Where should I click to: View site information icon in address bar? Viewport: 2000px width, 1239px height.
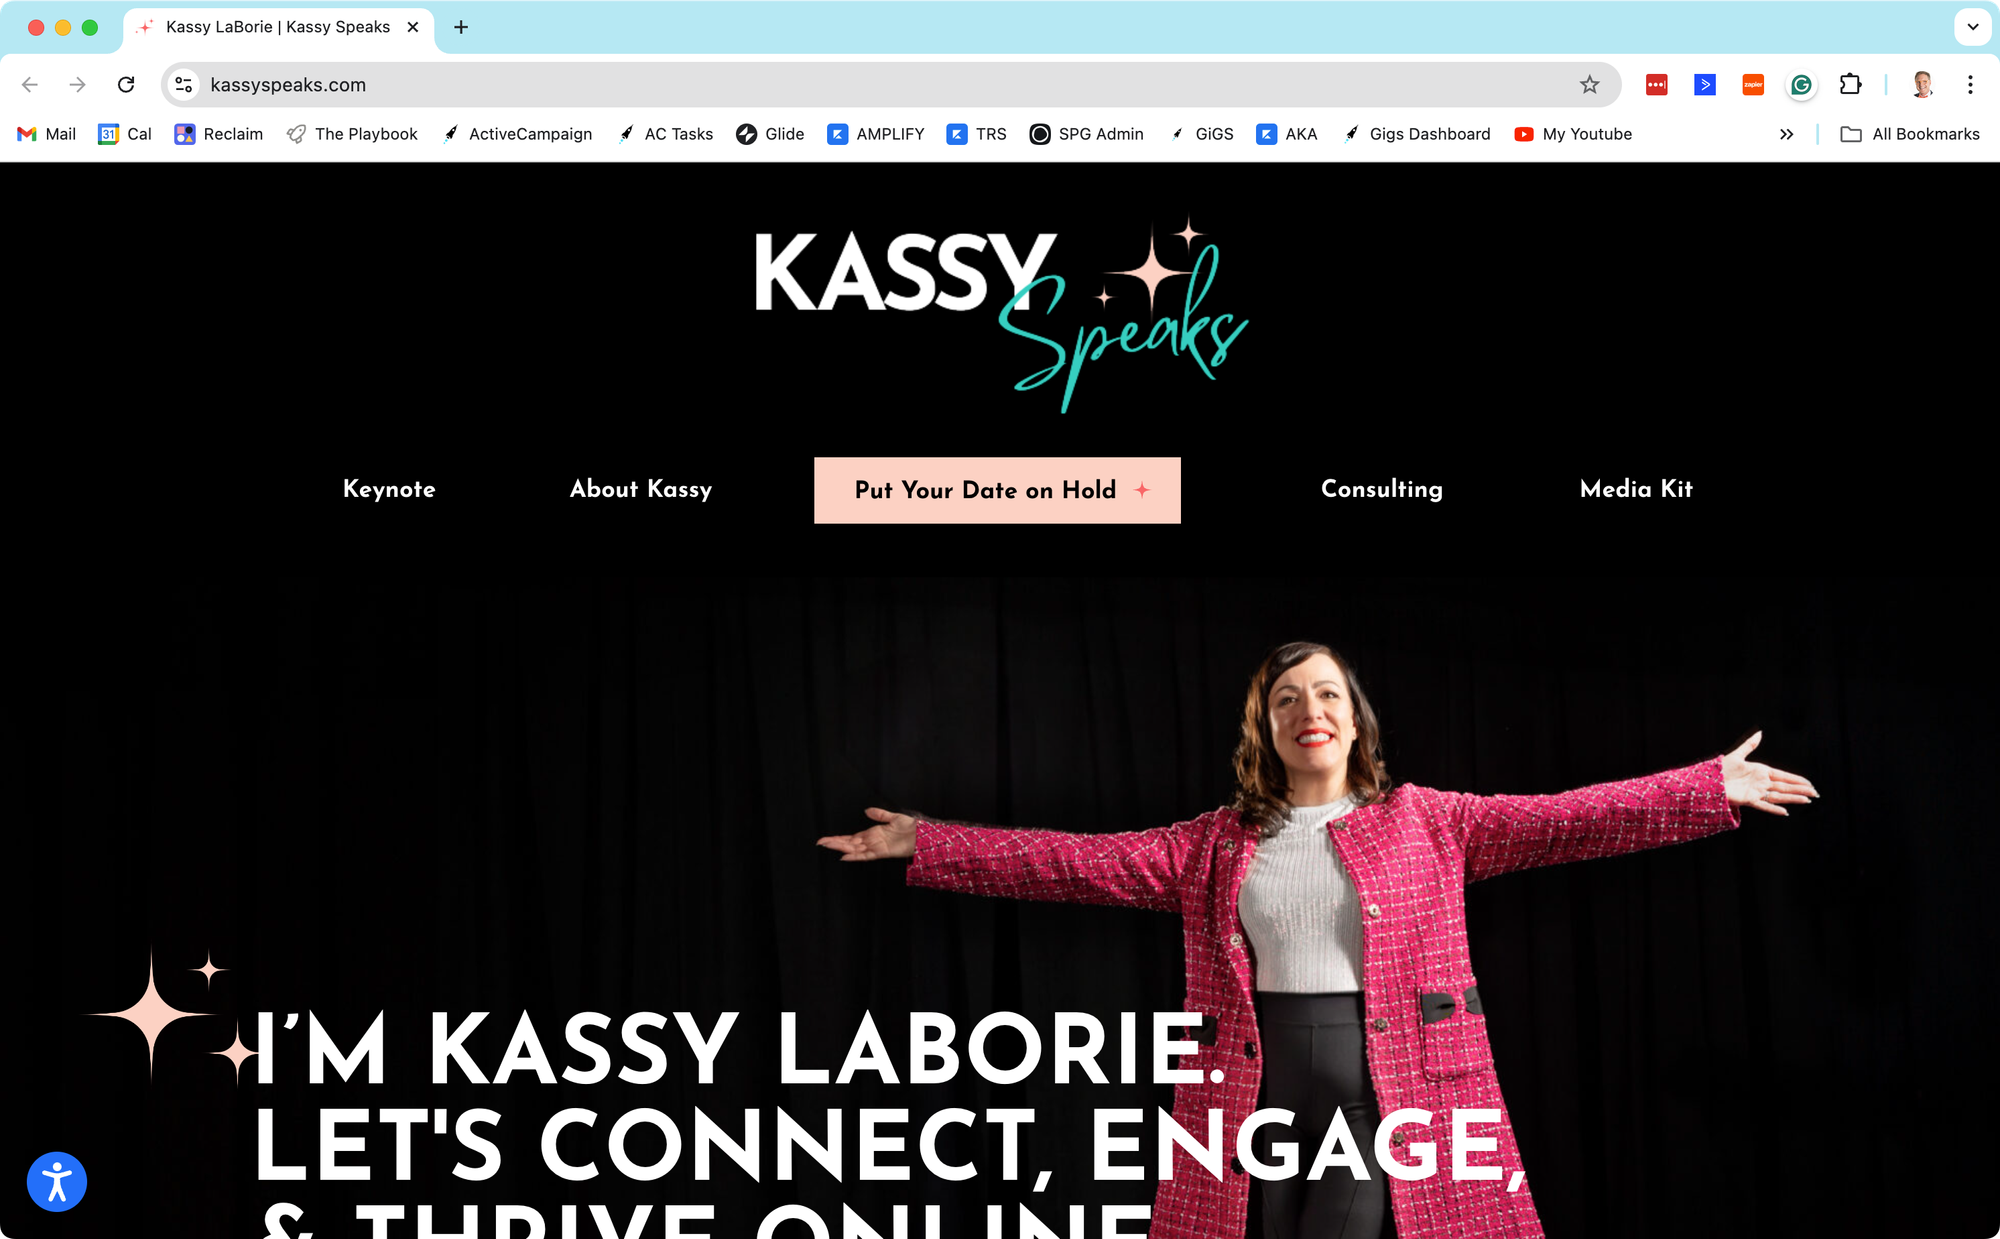[184, 85]
